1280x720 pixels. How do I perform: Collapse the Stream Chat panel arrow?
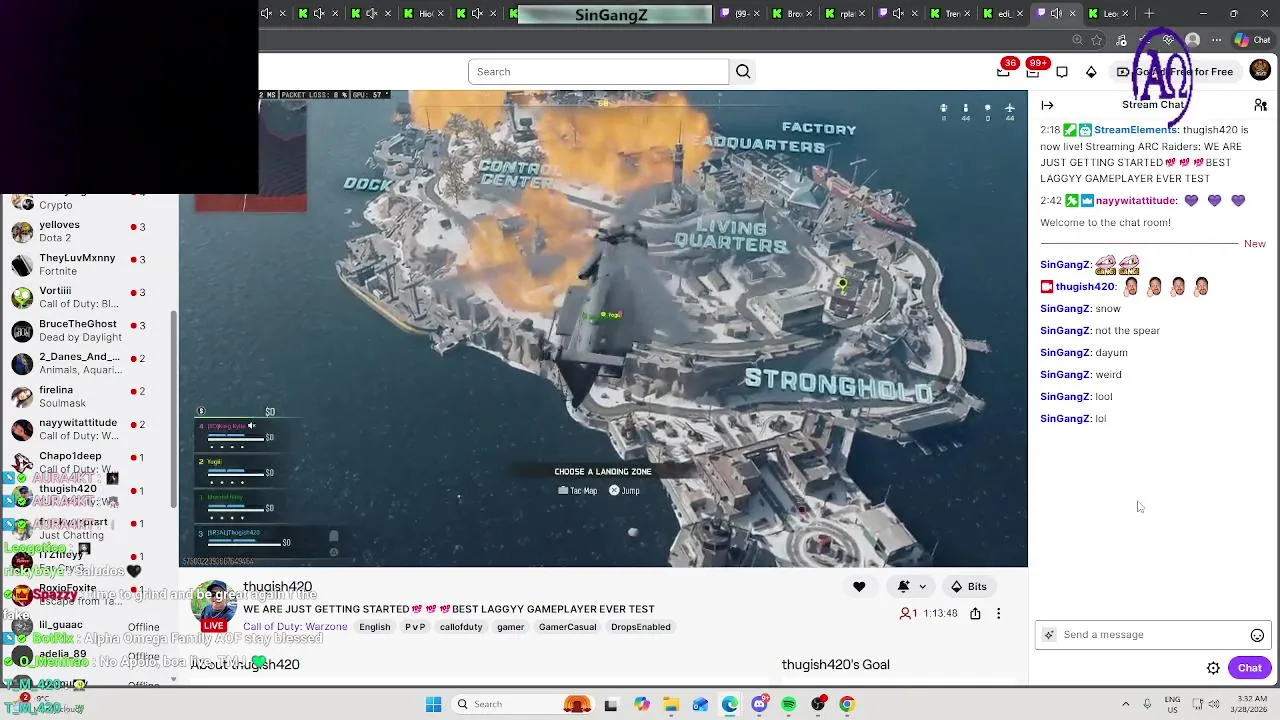pyautogui.click(x=1047, y=105)
